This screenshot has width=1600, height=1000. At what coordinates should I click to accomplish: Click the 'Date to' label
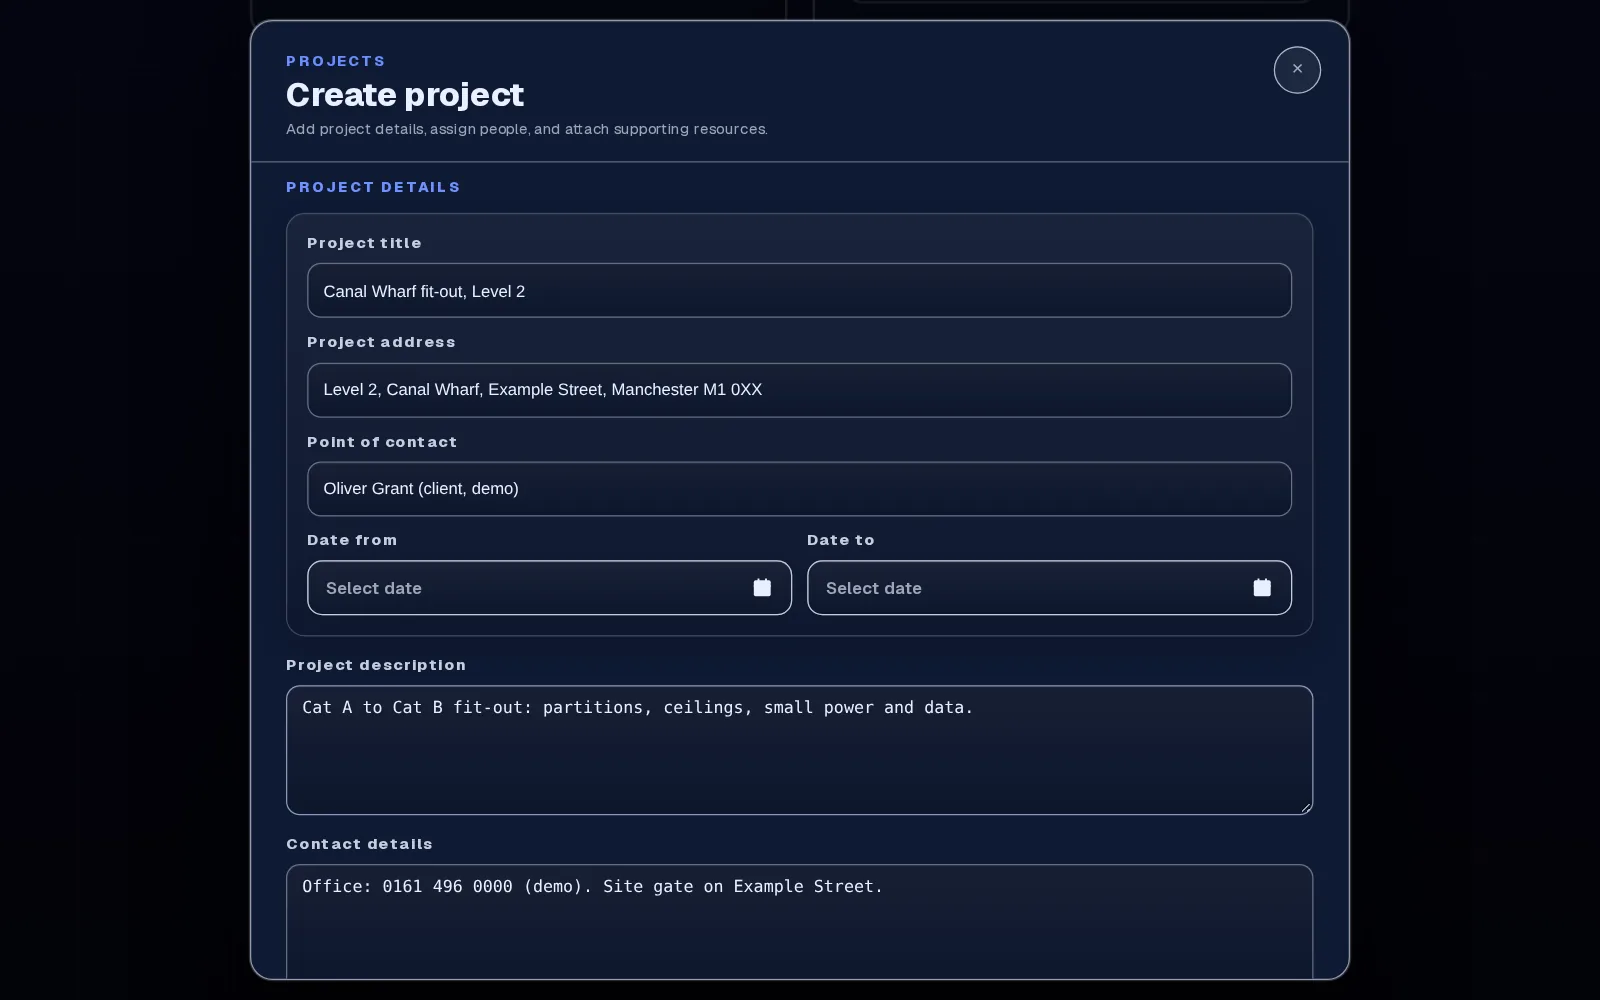click(x=841, y=540)
